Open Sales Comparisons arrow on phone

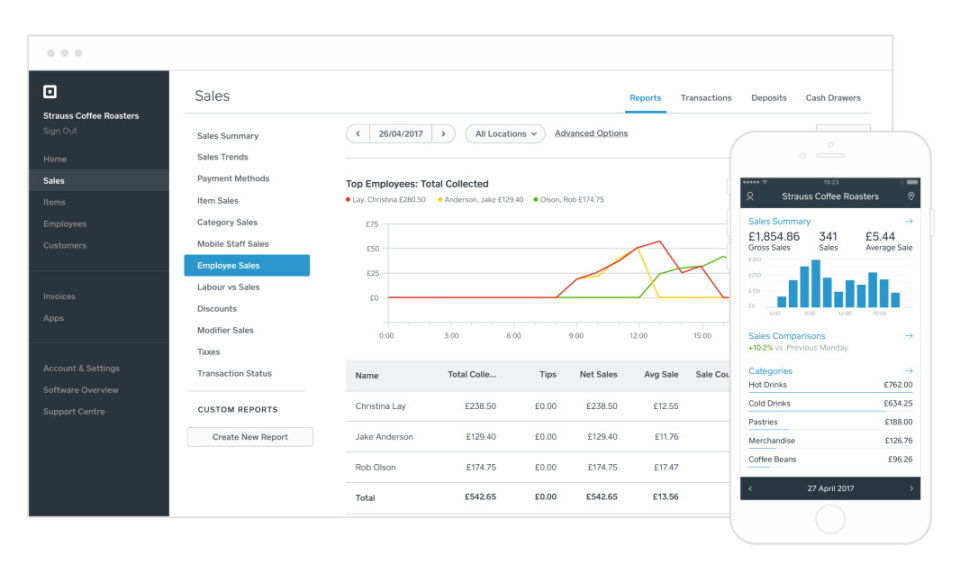click(909, 335)
